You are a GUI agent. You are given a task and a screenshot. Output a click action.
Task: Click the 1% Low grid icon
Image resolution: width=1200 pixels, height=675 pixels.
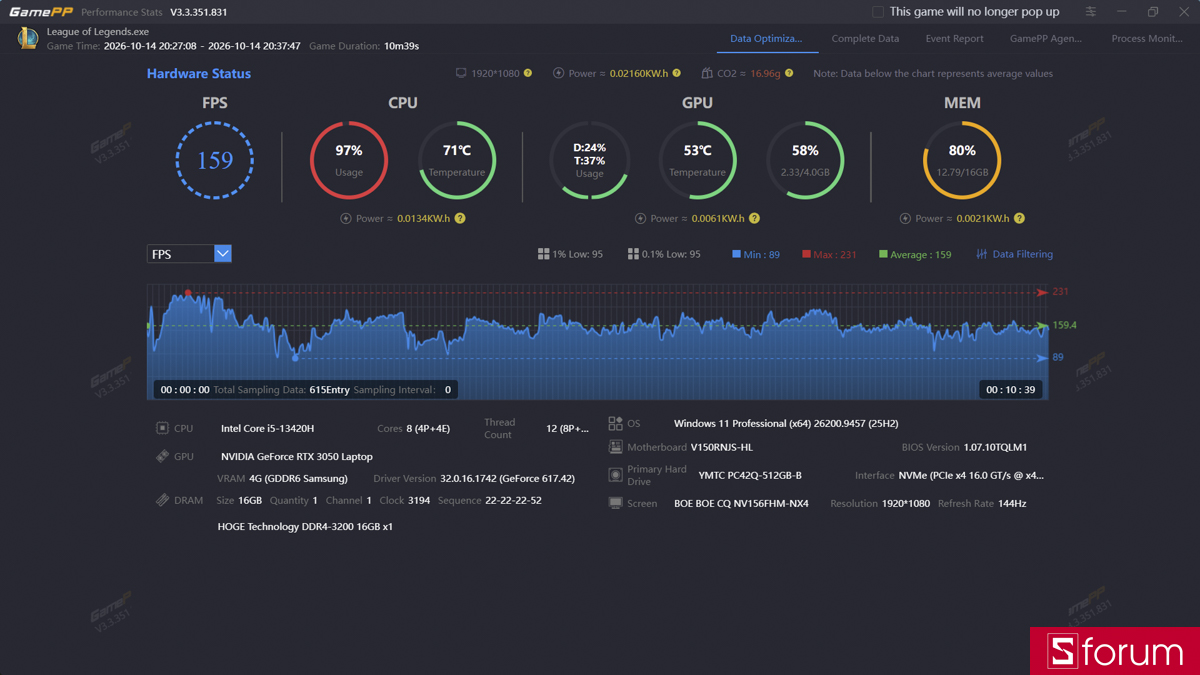543,254
